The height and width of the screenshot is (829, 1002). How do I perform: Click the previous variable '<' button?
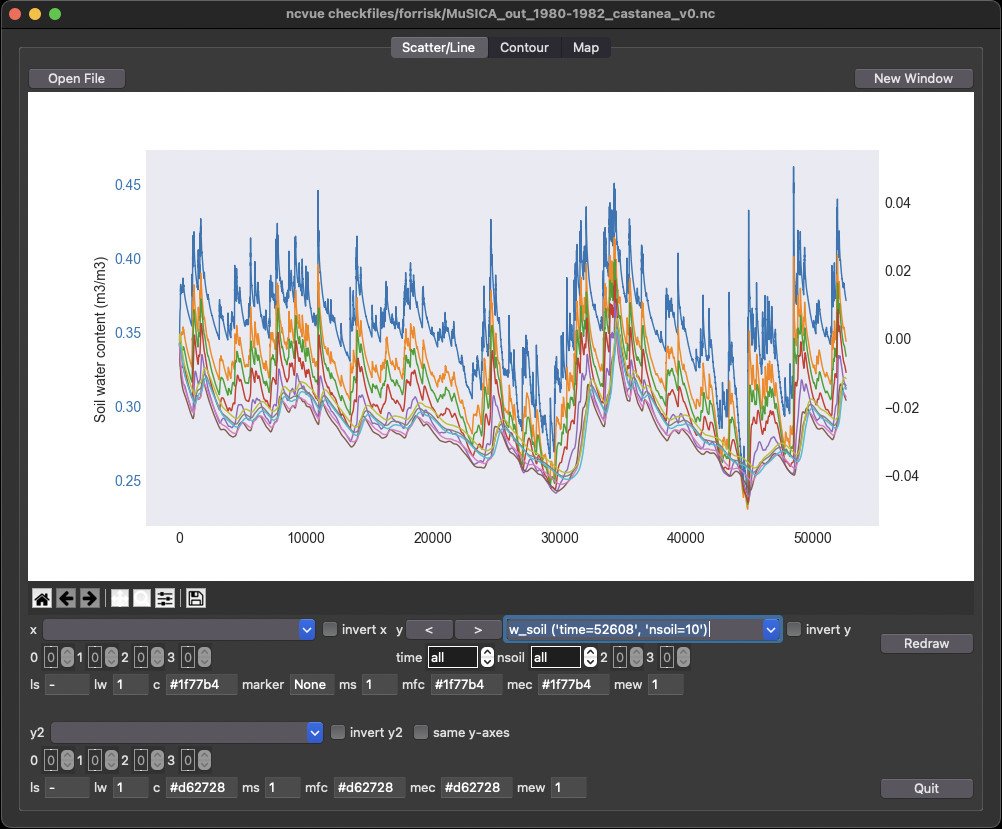pyautogui.click(x=429, y=630)
